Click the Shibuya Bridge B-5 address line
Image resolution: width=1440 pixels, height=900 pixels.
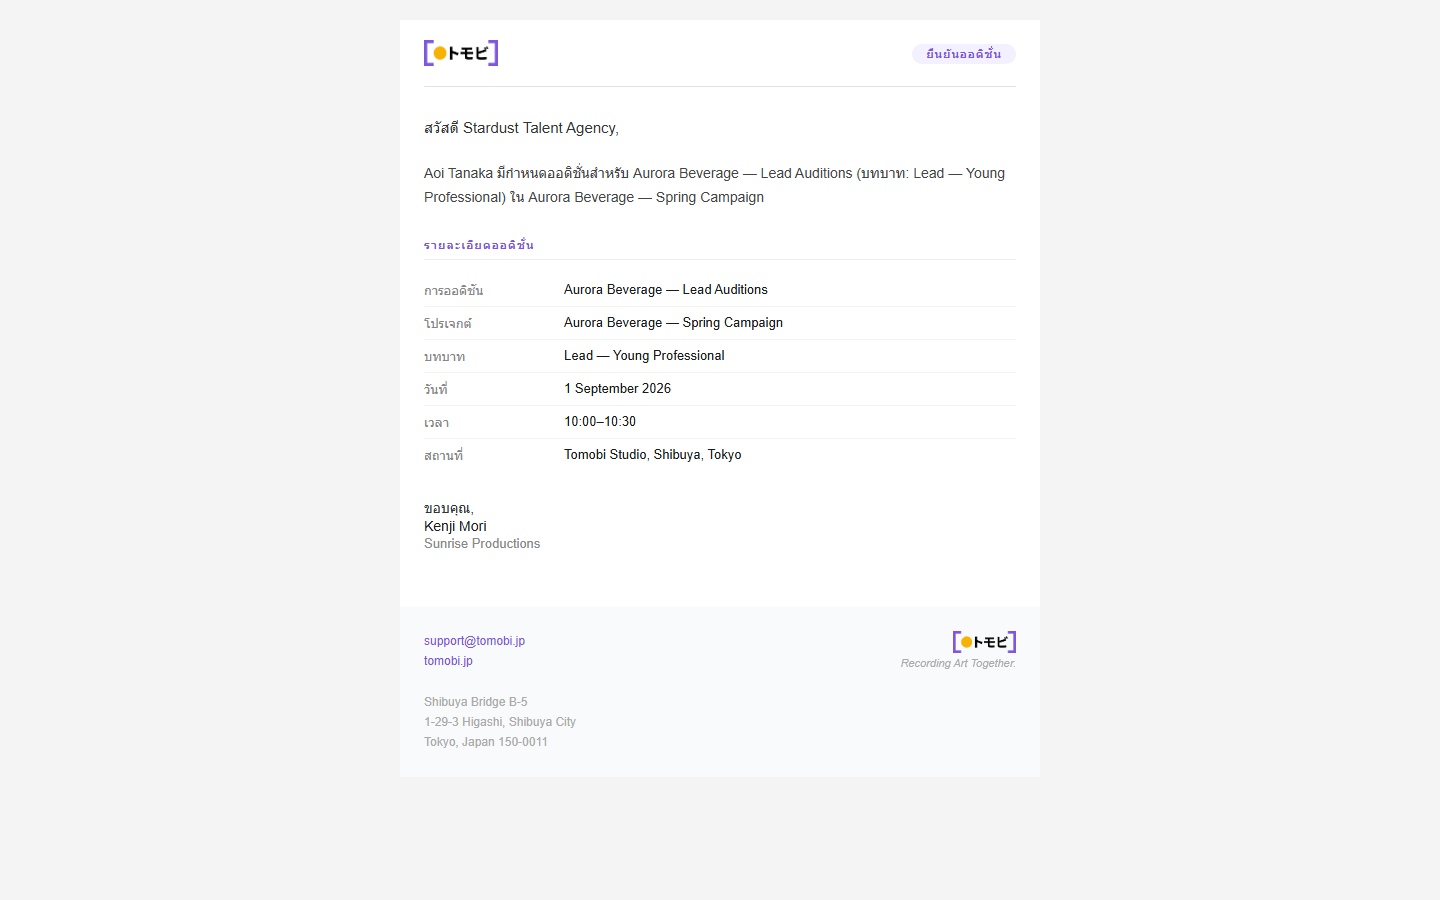click(475, 702)
